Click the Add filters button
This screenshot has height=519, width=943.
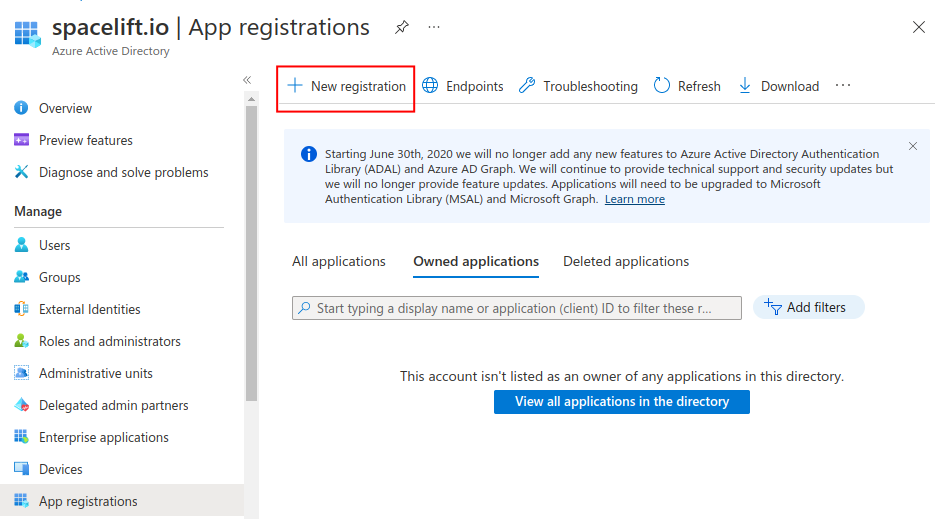[x=808, y=307]
